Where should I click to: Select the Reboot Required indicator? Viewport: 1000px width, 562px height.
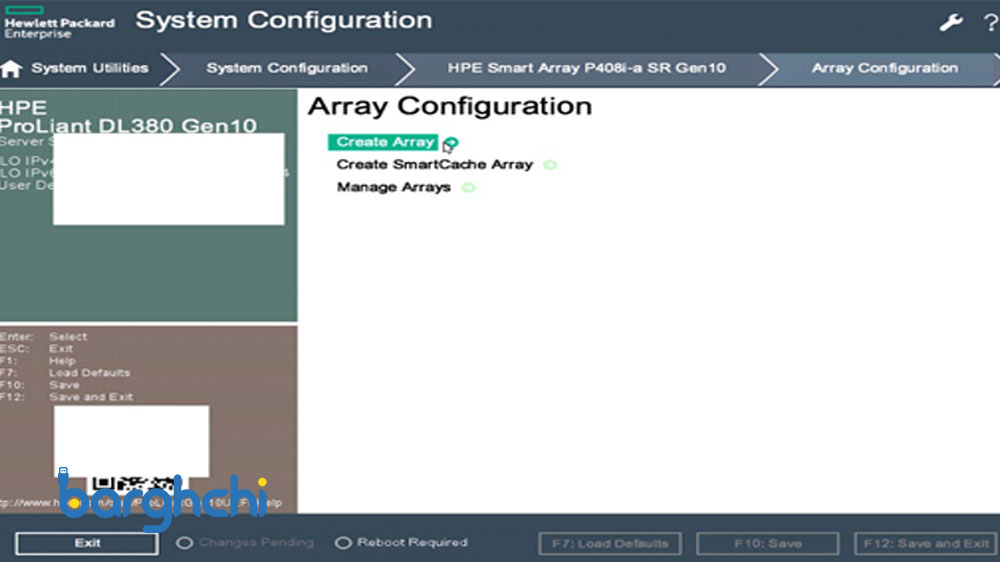[x=343, y=543]
